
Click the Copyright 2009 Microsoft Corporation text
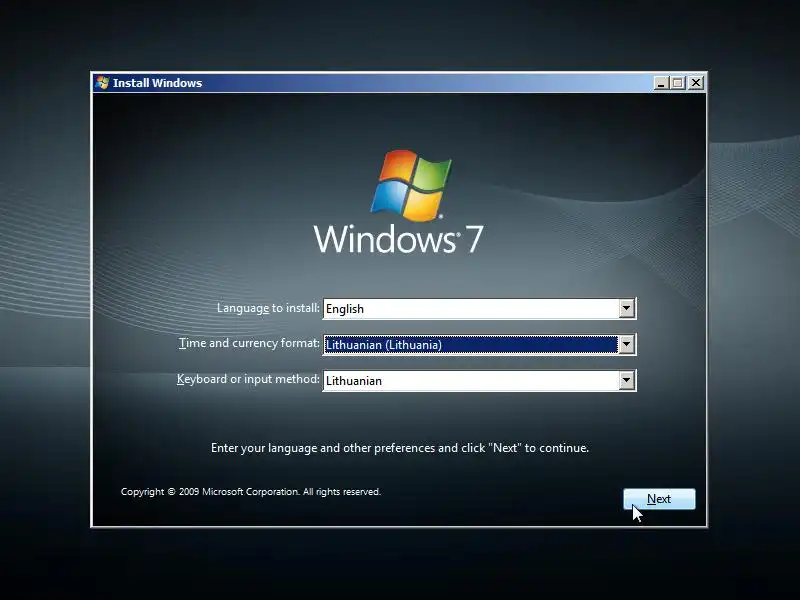coord(251,492)
